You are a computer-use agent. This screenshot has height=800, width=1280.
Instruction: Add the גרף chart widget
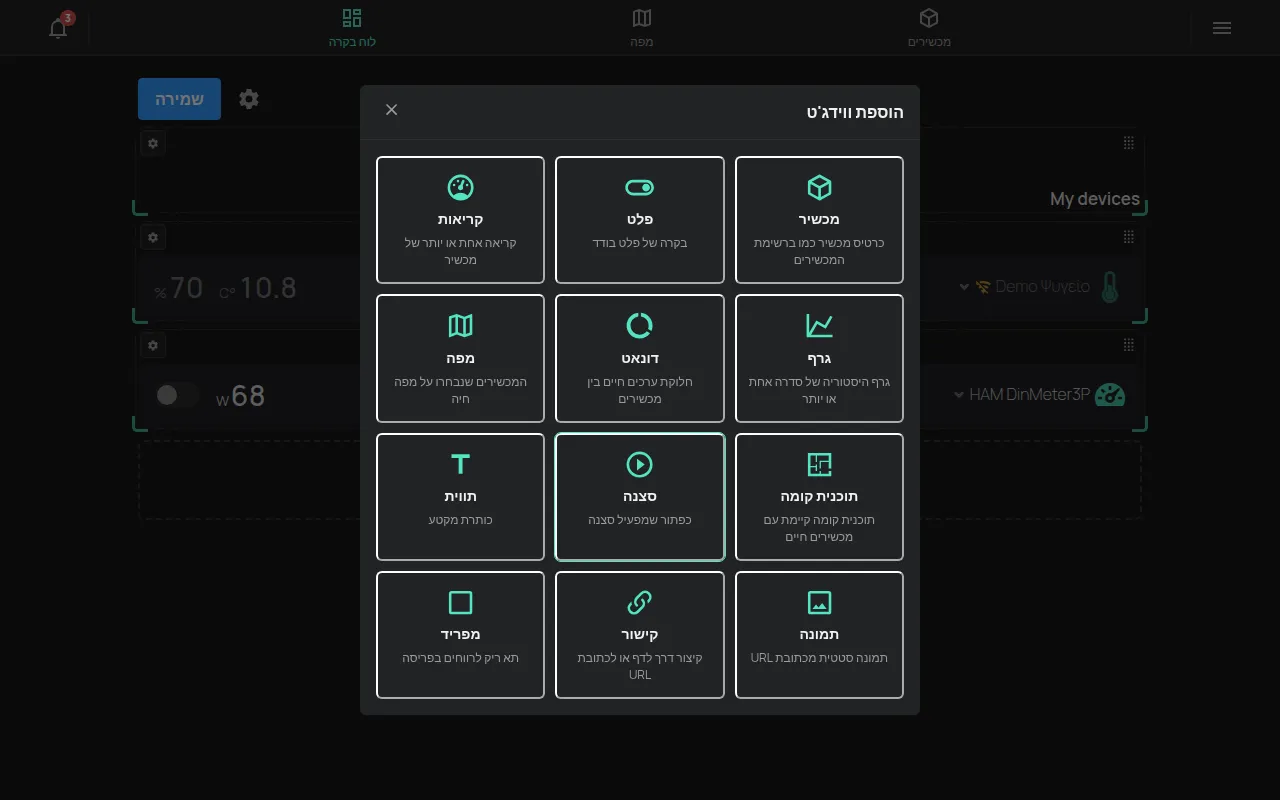click(819, 358)
